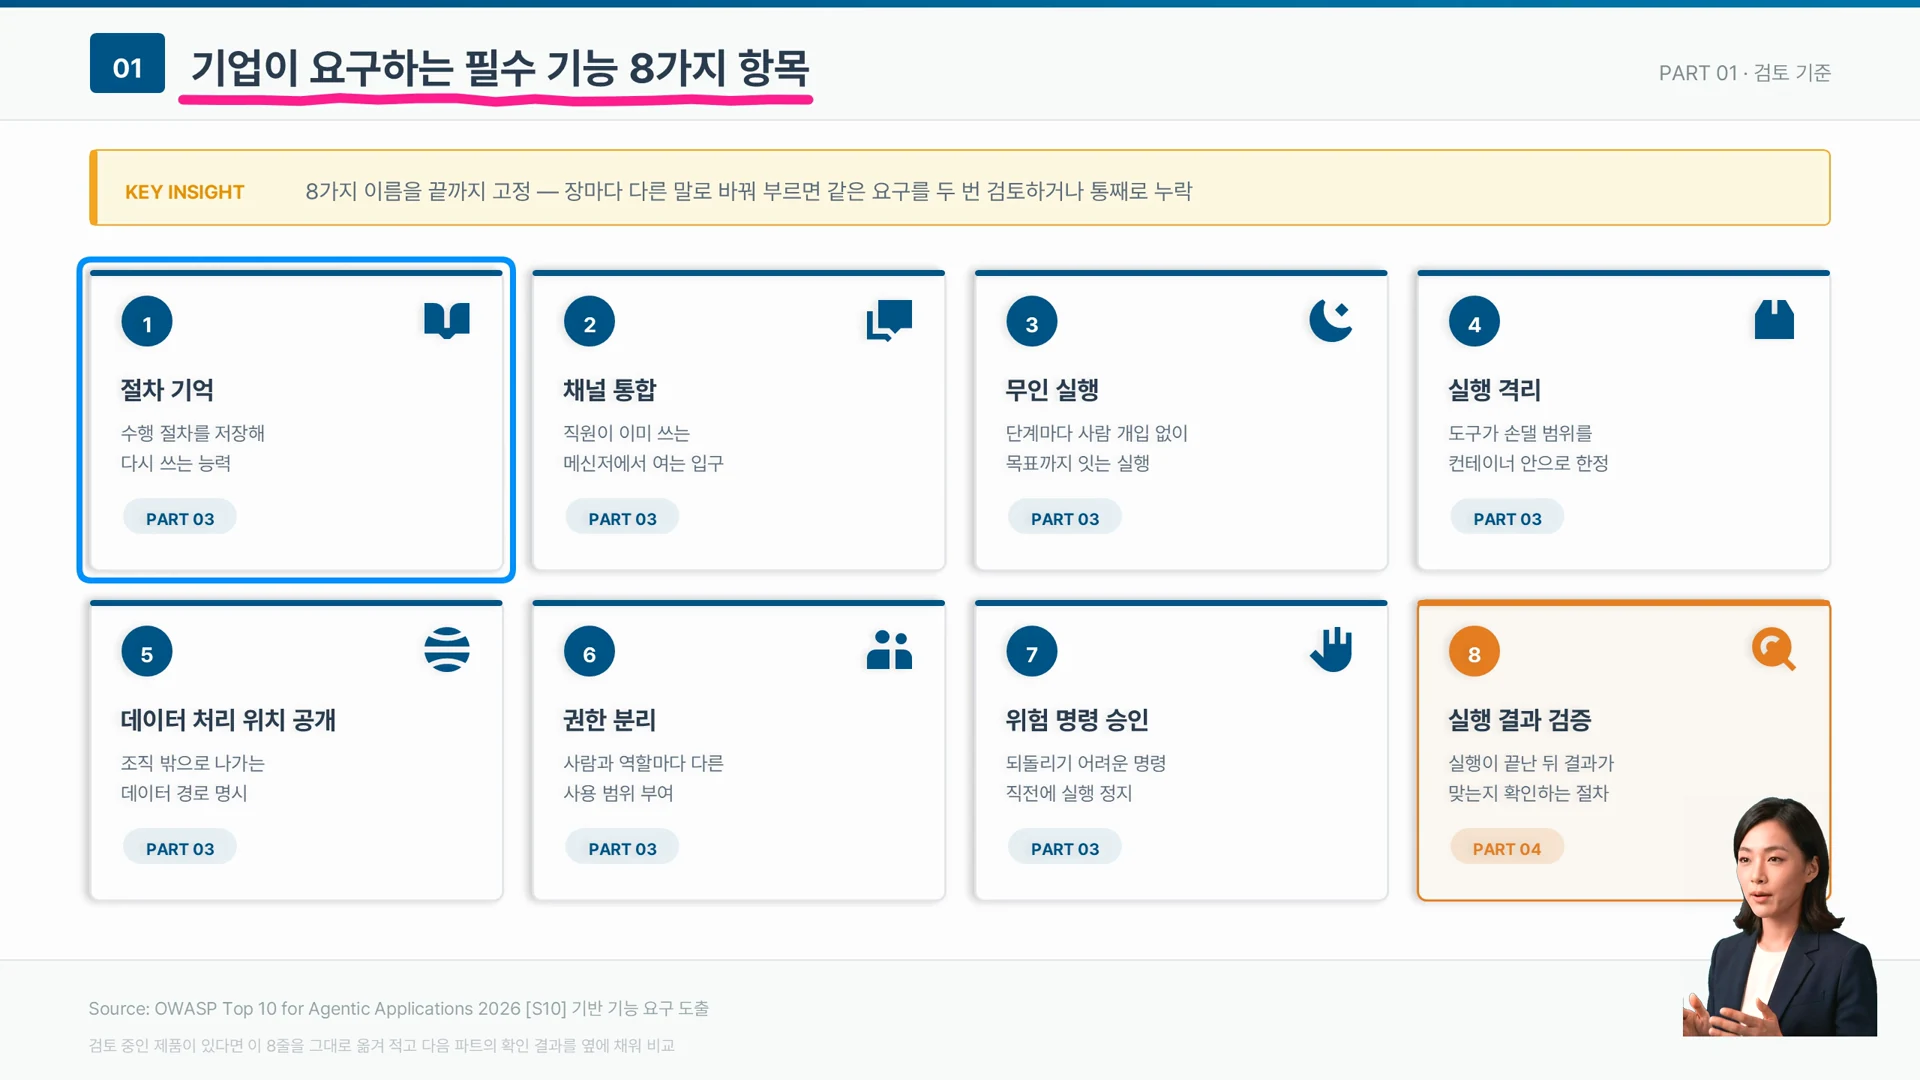Click the 위험 명령 승인 card title
This screenshot has height=1080, width=1920.
click(x=1077, y=719)
